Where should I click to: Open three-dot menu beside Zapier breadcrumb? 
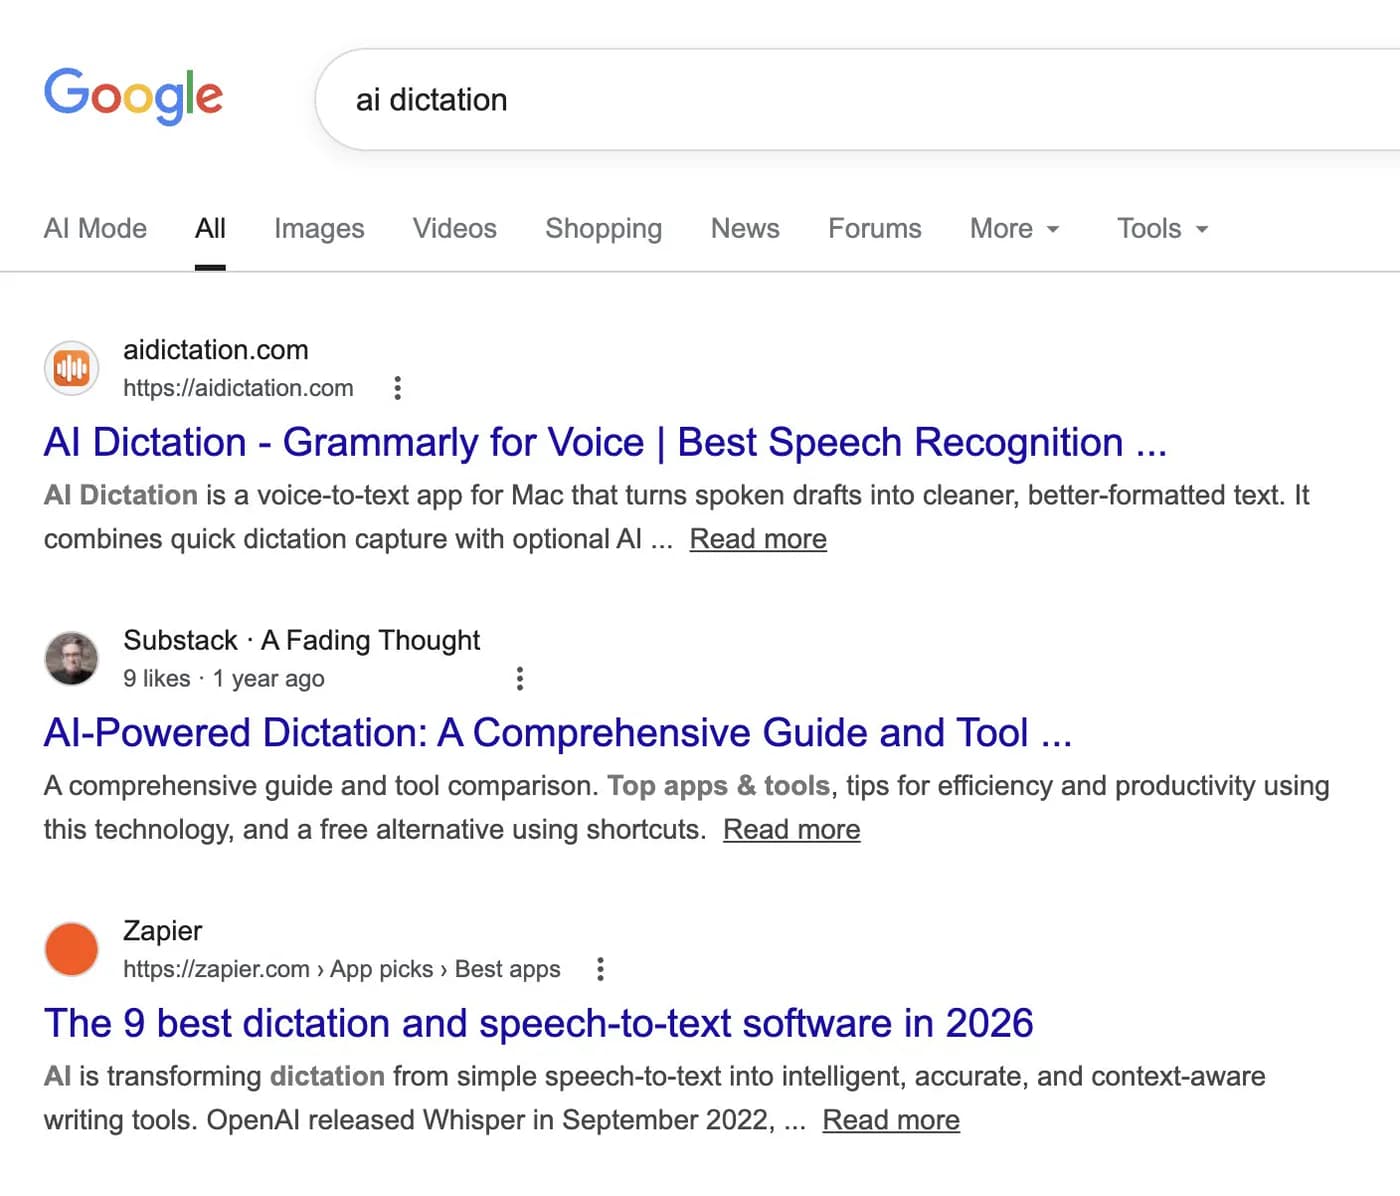pos(600,969)
